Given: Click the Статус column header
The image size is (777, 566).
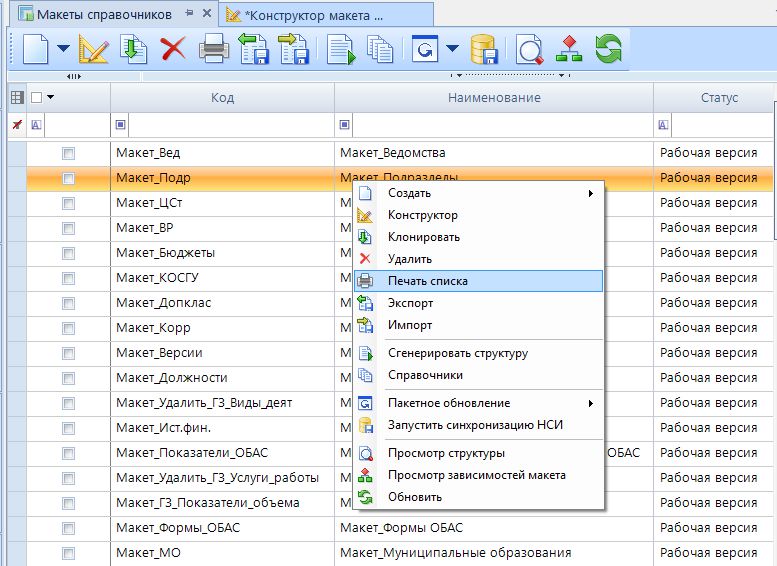Looking at the screenshot, I should [x=714, y=98].
